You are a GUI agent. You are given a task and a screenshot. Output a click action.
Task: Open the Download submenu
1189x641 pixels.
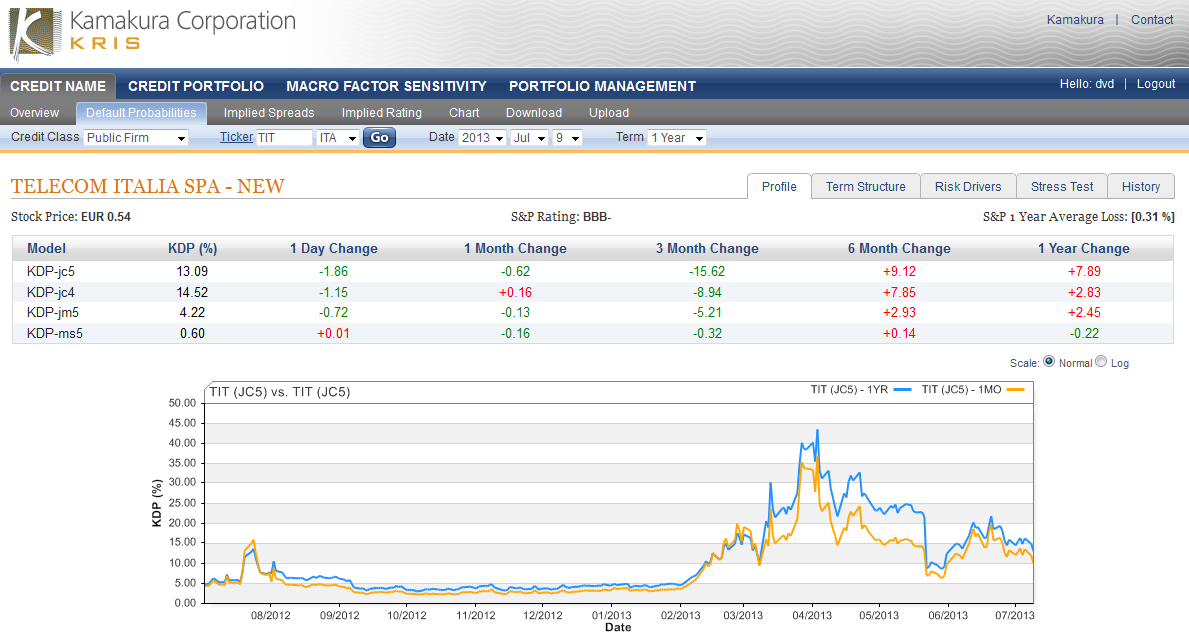pyautogui.click(x=534, y=113)
